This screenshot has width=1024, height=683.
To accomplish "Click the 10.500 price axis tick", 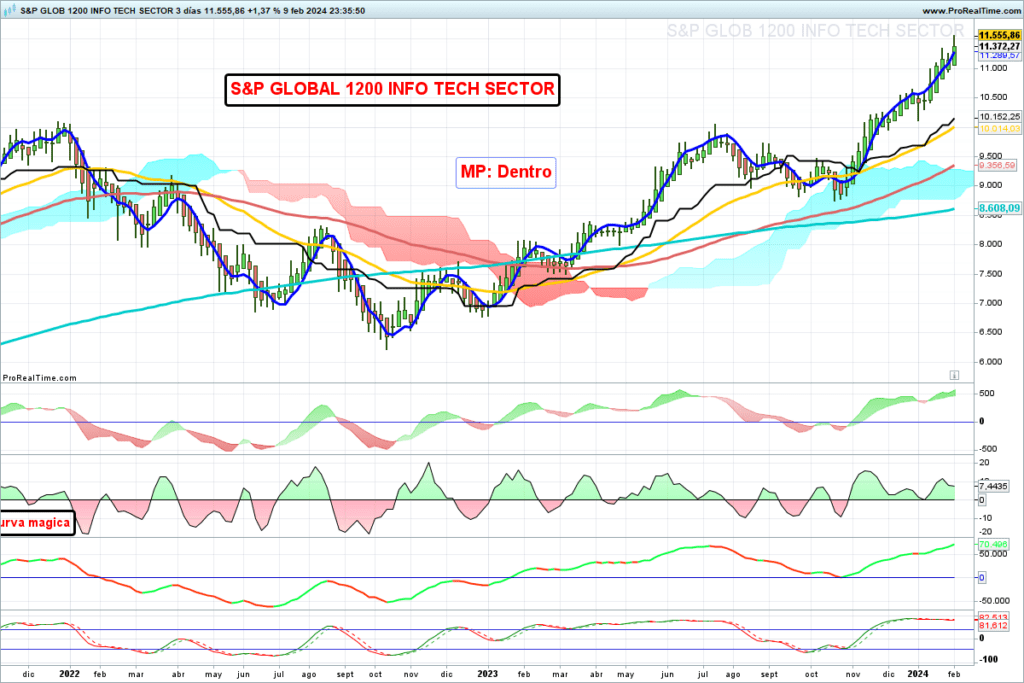I will [x=993, y=97].
